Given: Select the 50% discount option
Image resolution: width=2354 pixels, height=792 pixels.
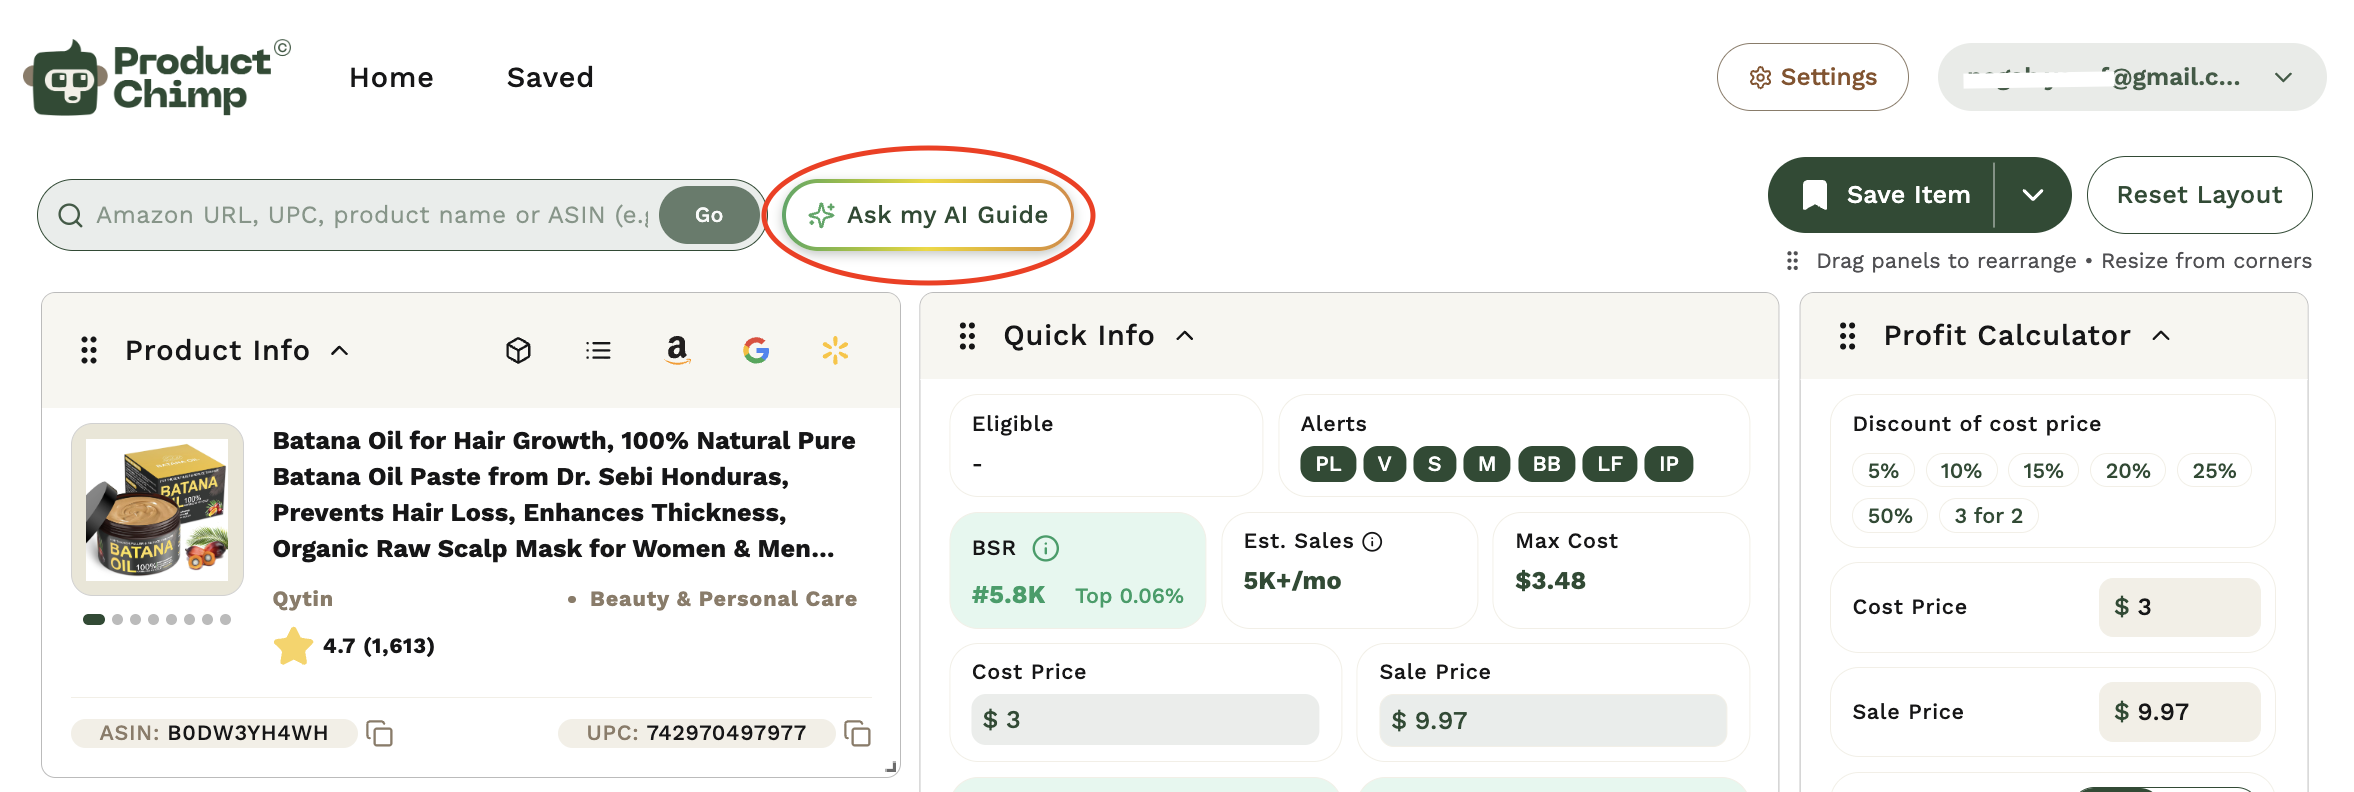Looking at the screenshot, I should coord(1890,516).
